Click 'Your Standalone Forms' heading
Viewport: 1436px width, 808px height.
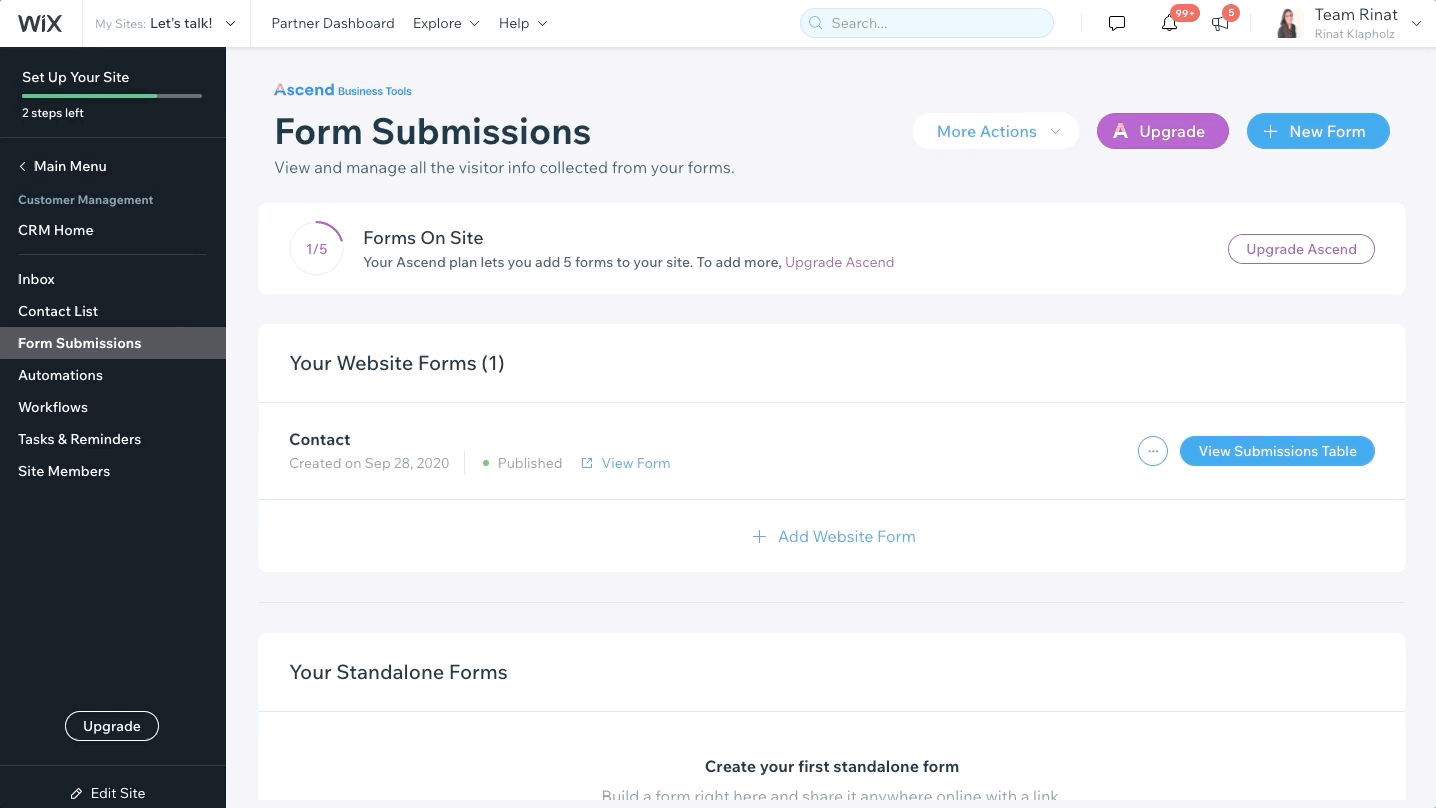[398, 672]
